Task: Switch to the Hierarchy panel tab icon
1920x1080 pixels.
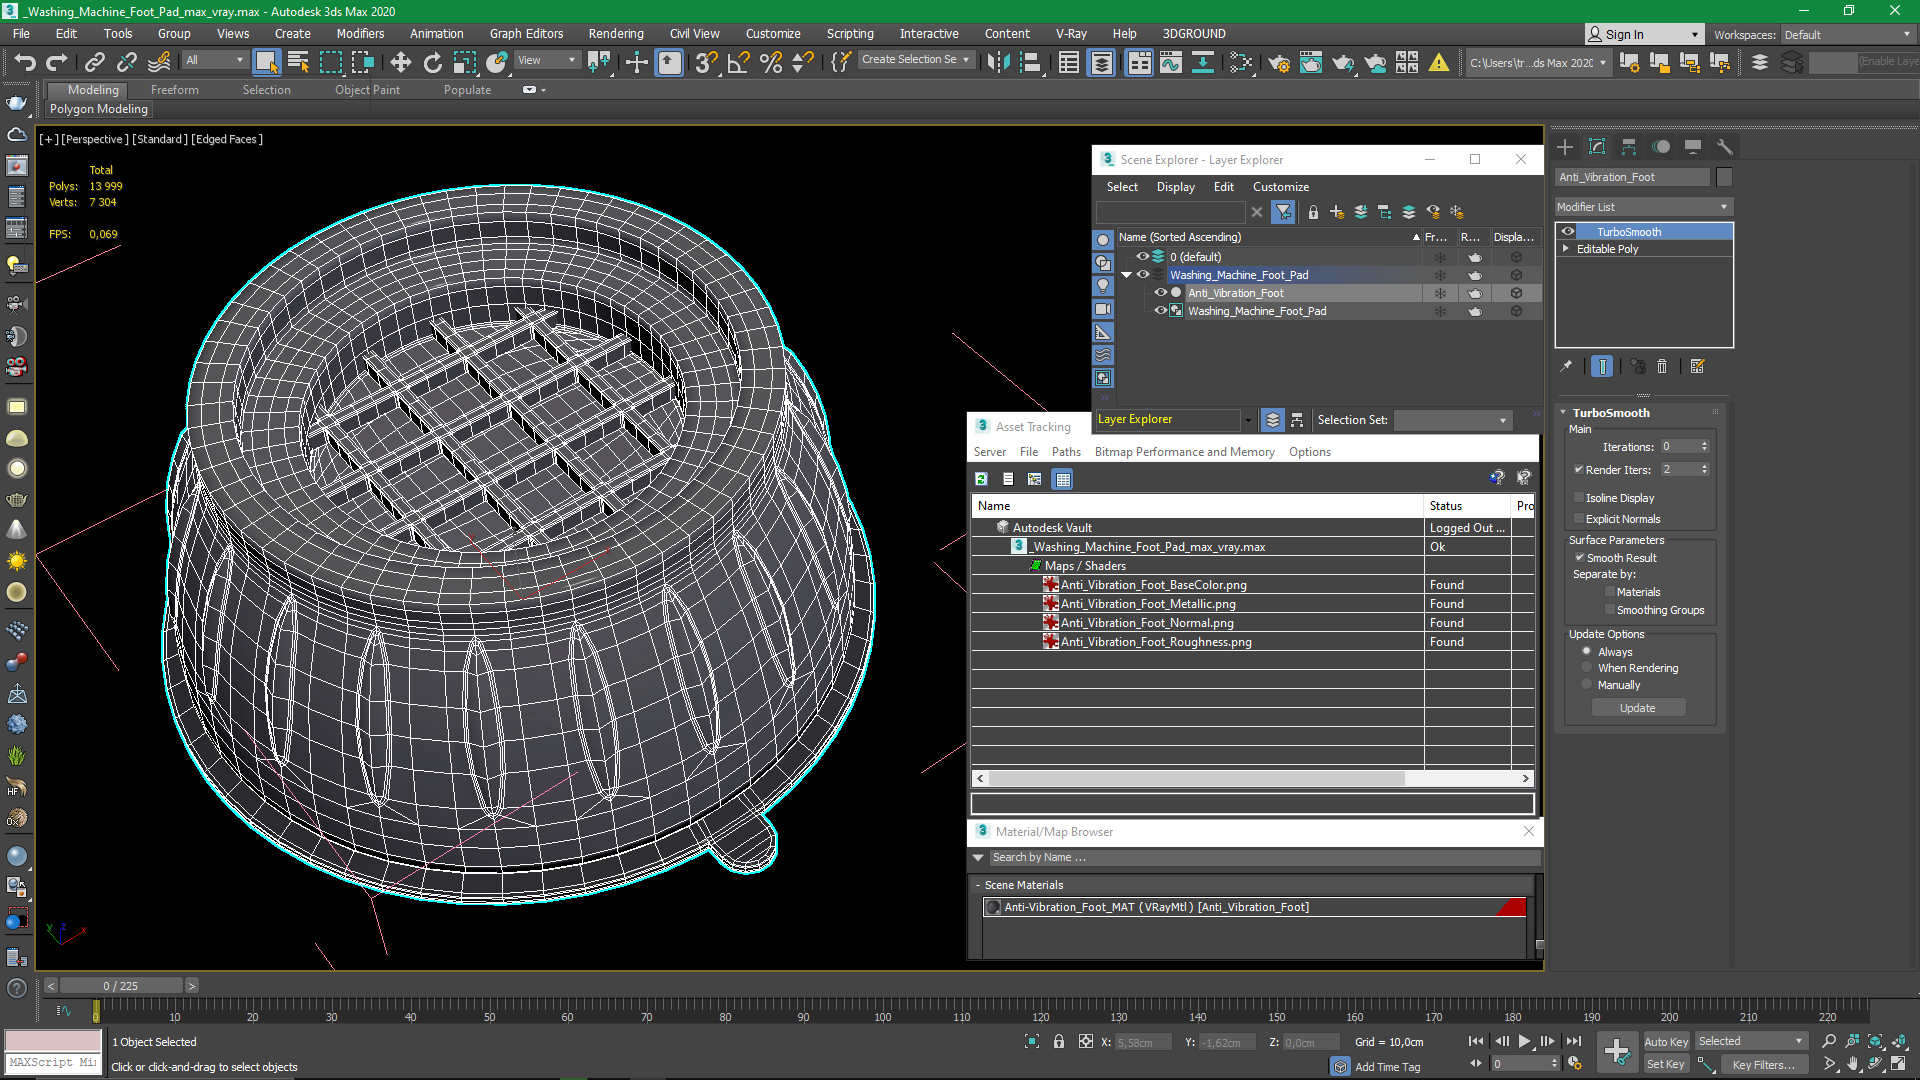Action: [x=1629, y=147]
